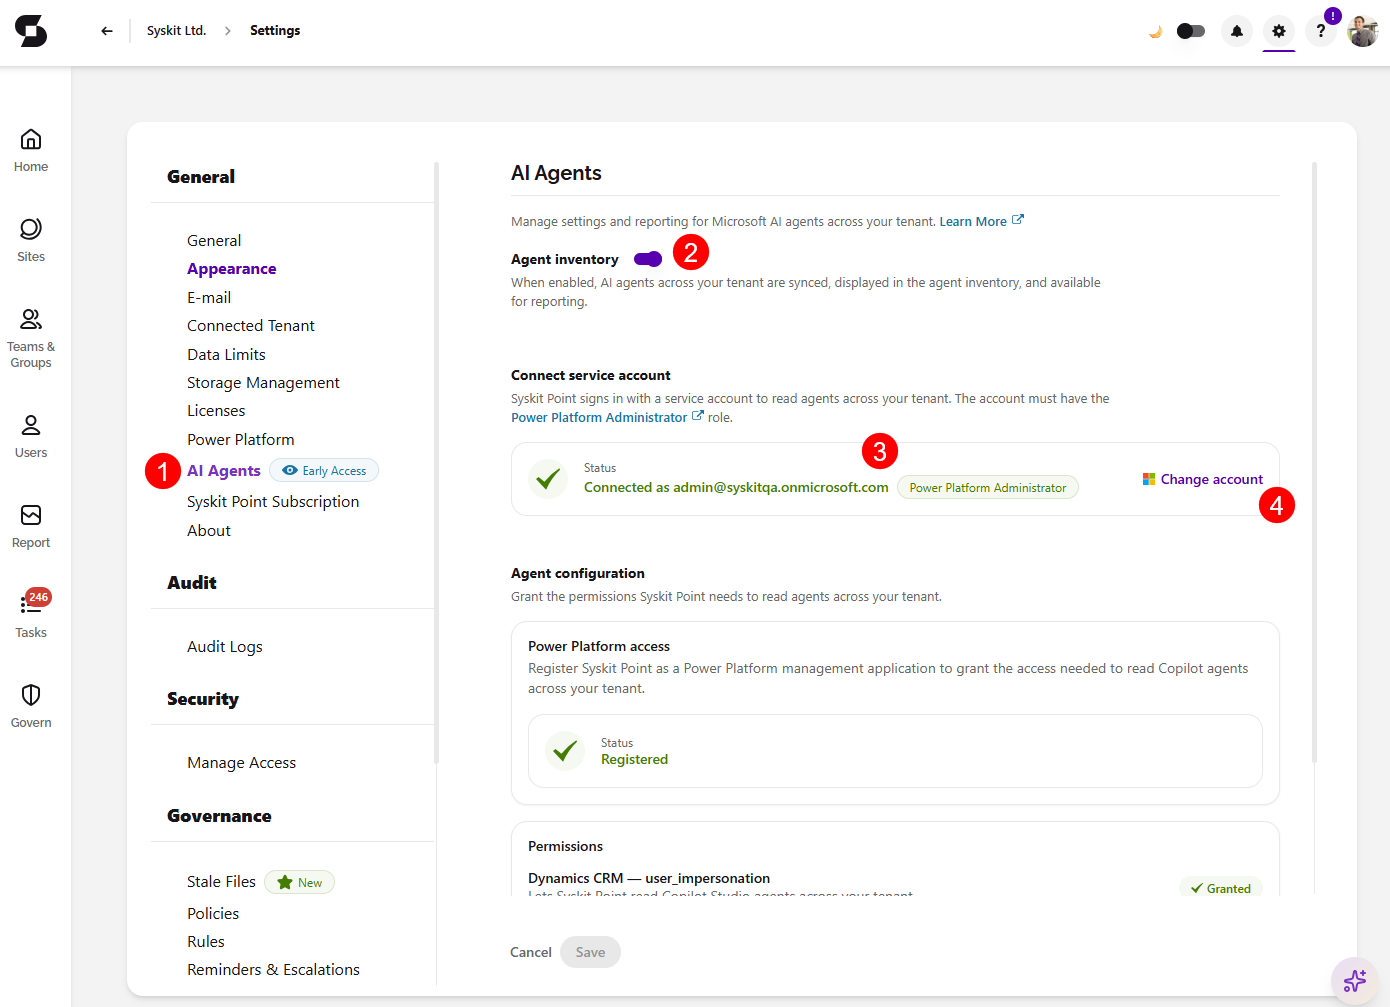Click the connected status checkmark icon

pos(548,479)
